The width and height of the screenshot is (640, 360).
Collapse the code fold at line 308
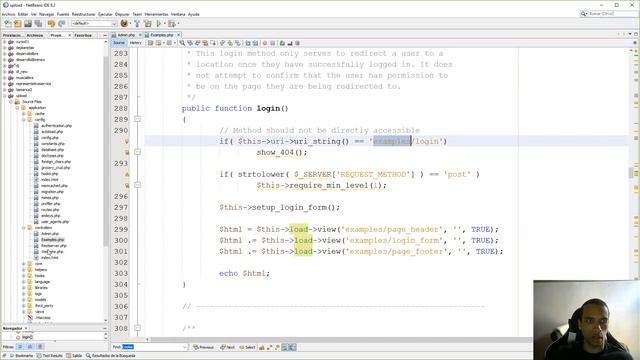[x=138, y=328]
